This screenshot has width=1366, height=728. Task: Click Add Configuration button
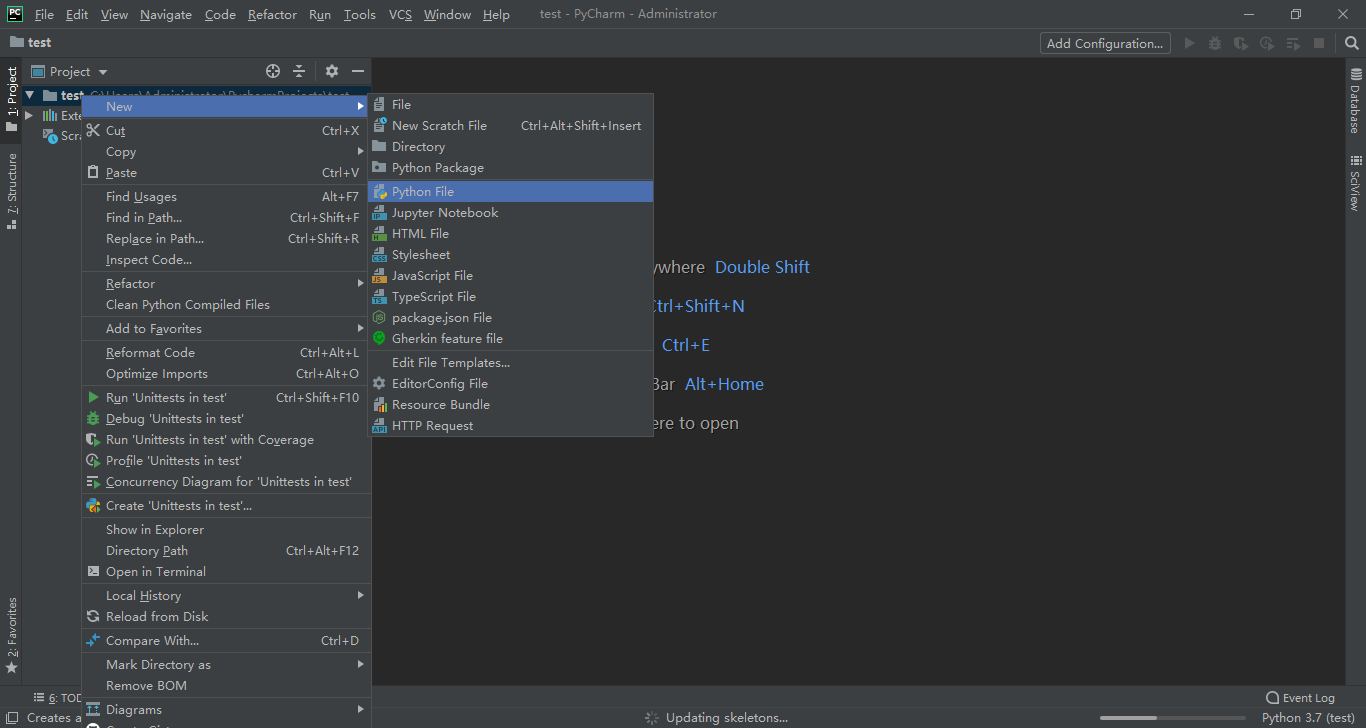click(x=1105, y=43)
